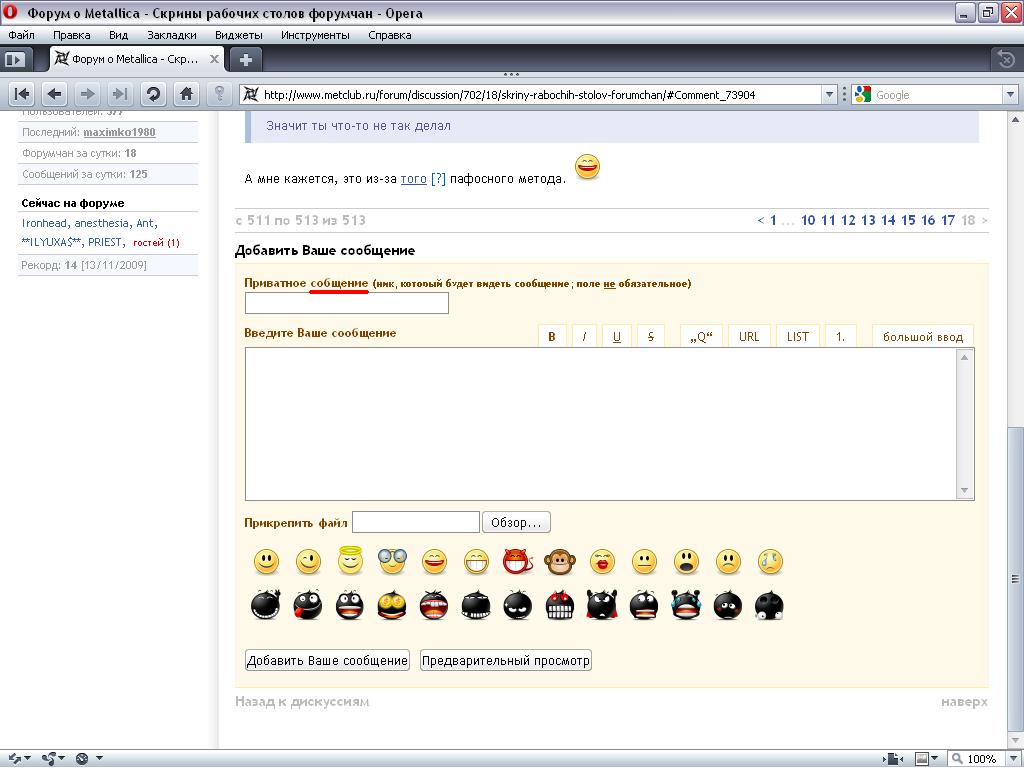Insert the monkey smiley
1024x768 pixels.
[559, 562]
